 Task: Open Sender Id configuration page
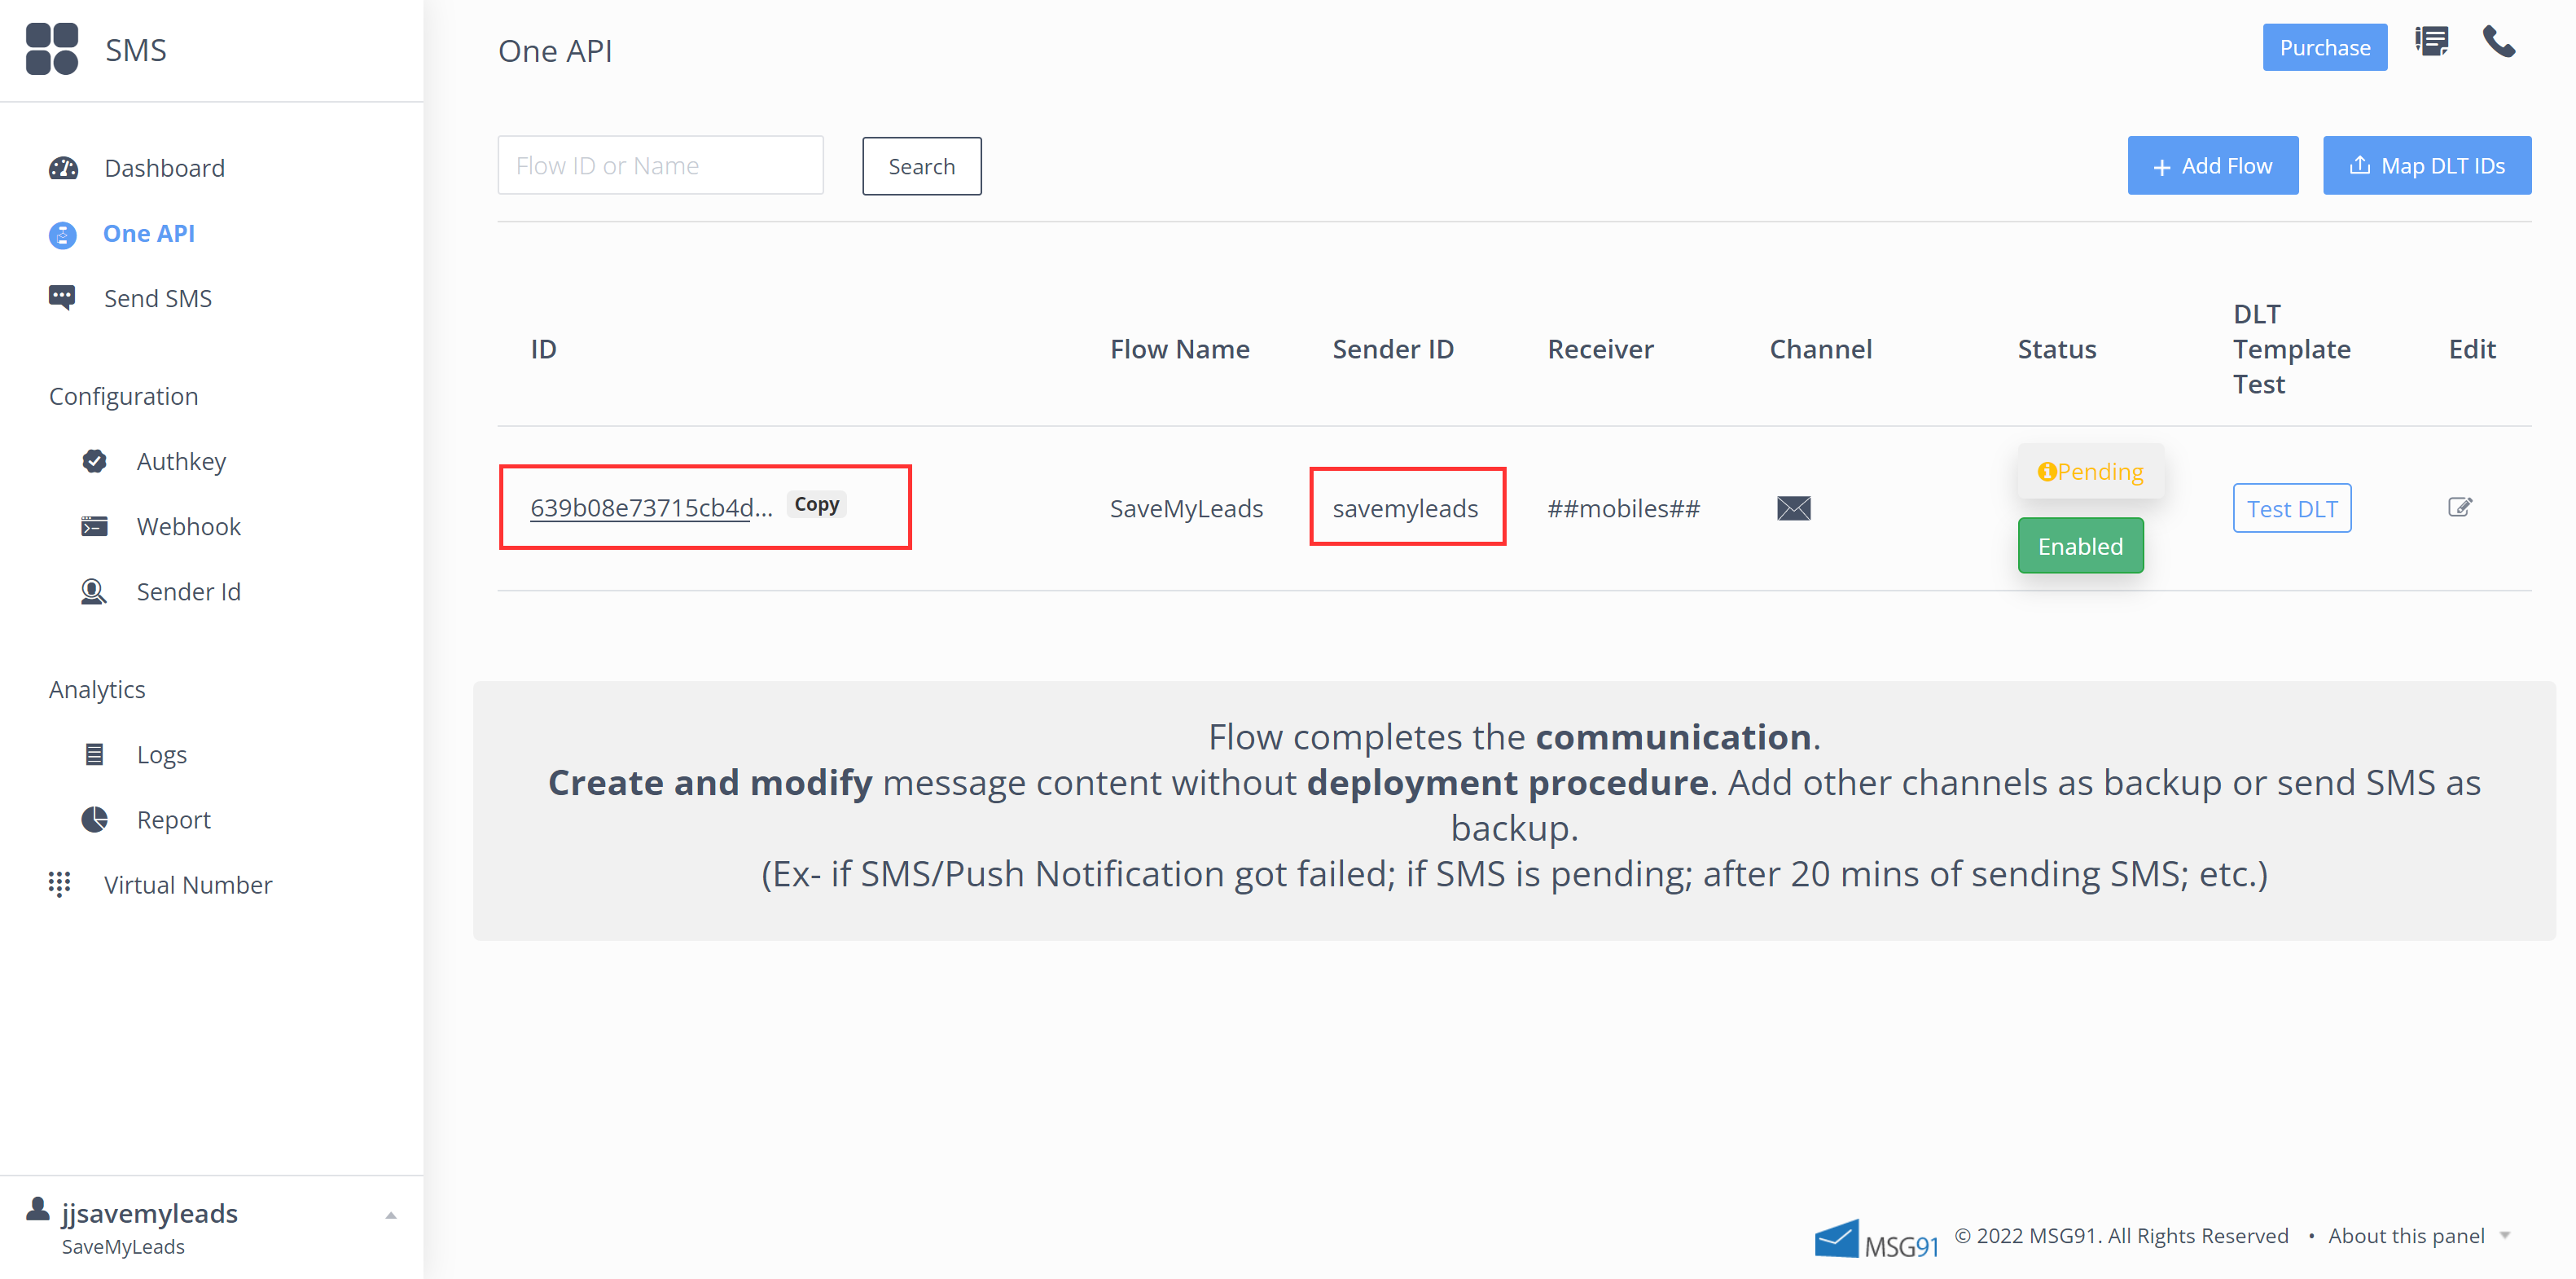coord(189,592)
